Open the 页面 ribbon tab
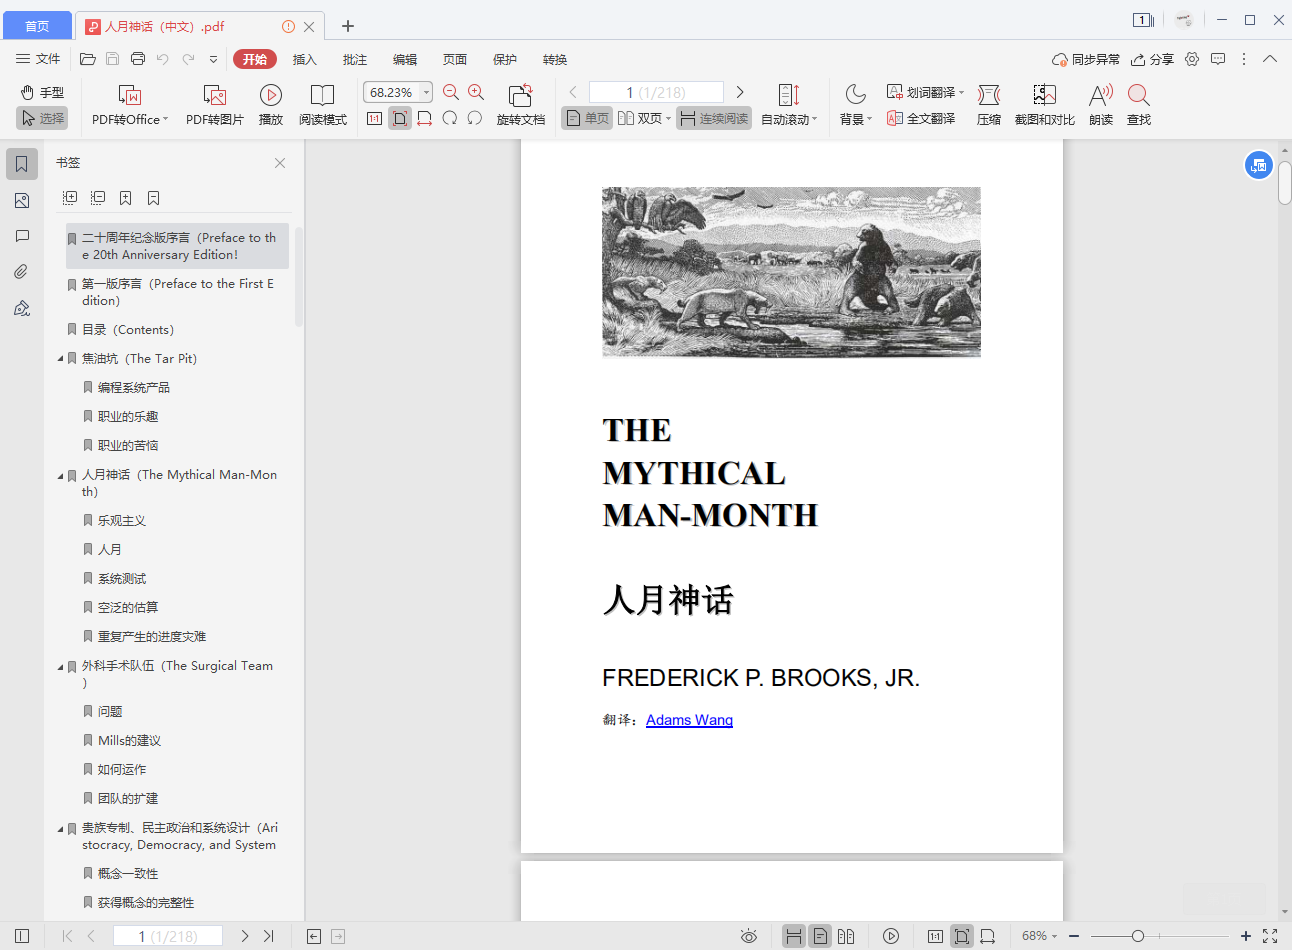 click(x=455, y=59)
